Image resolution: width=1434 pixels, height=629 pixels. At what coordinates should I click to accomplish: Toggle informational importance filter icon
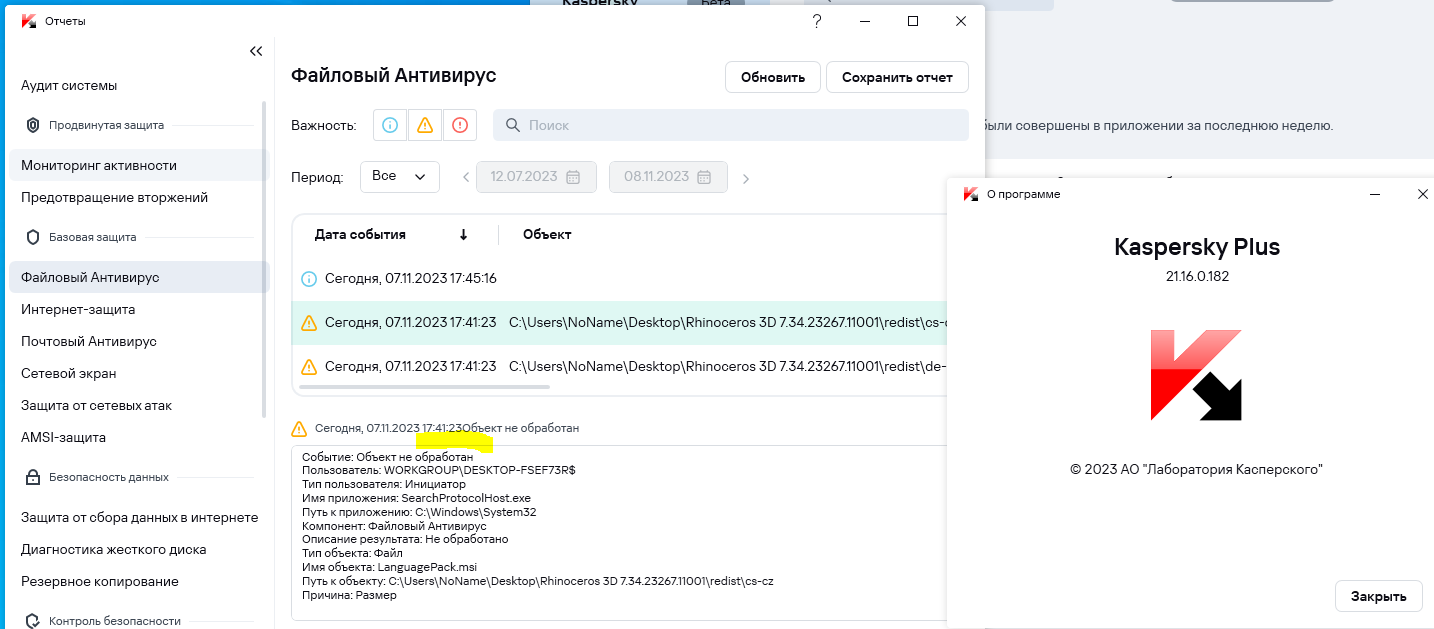(391, 125)
